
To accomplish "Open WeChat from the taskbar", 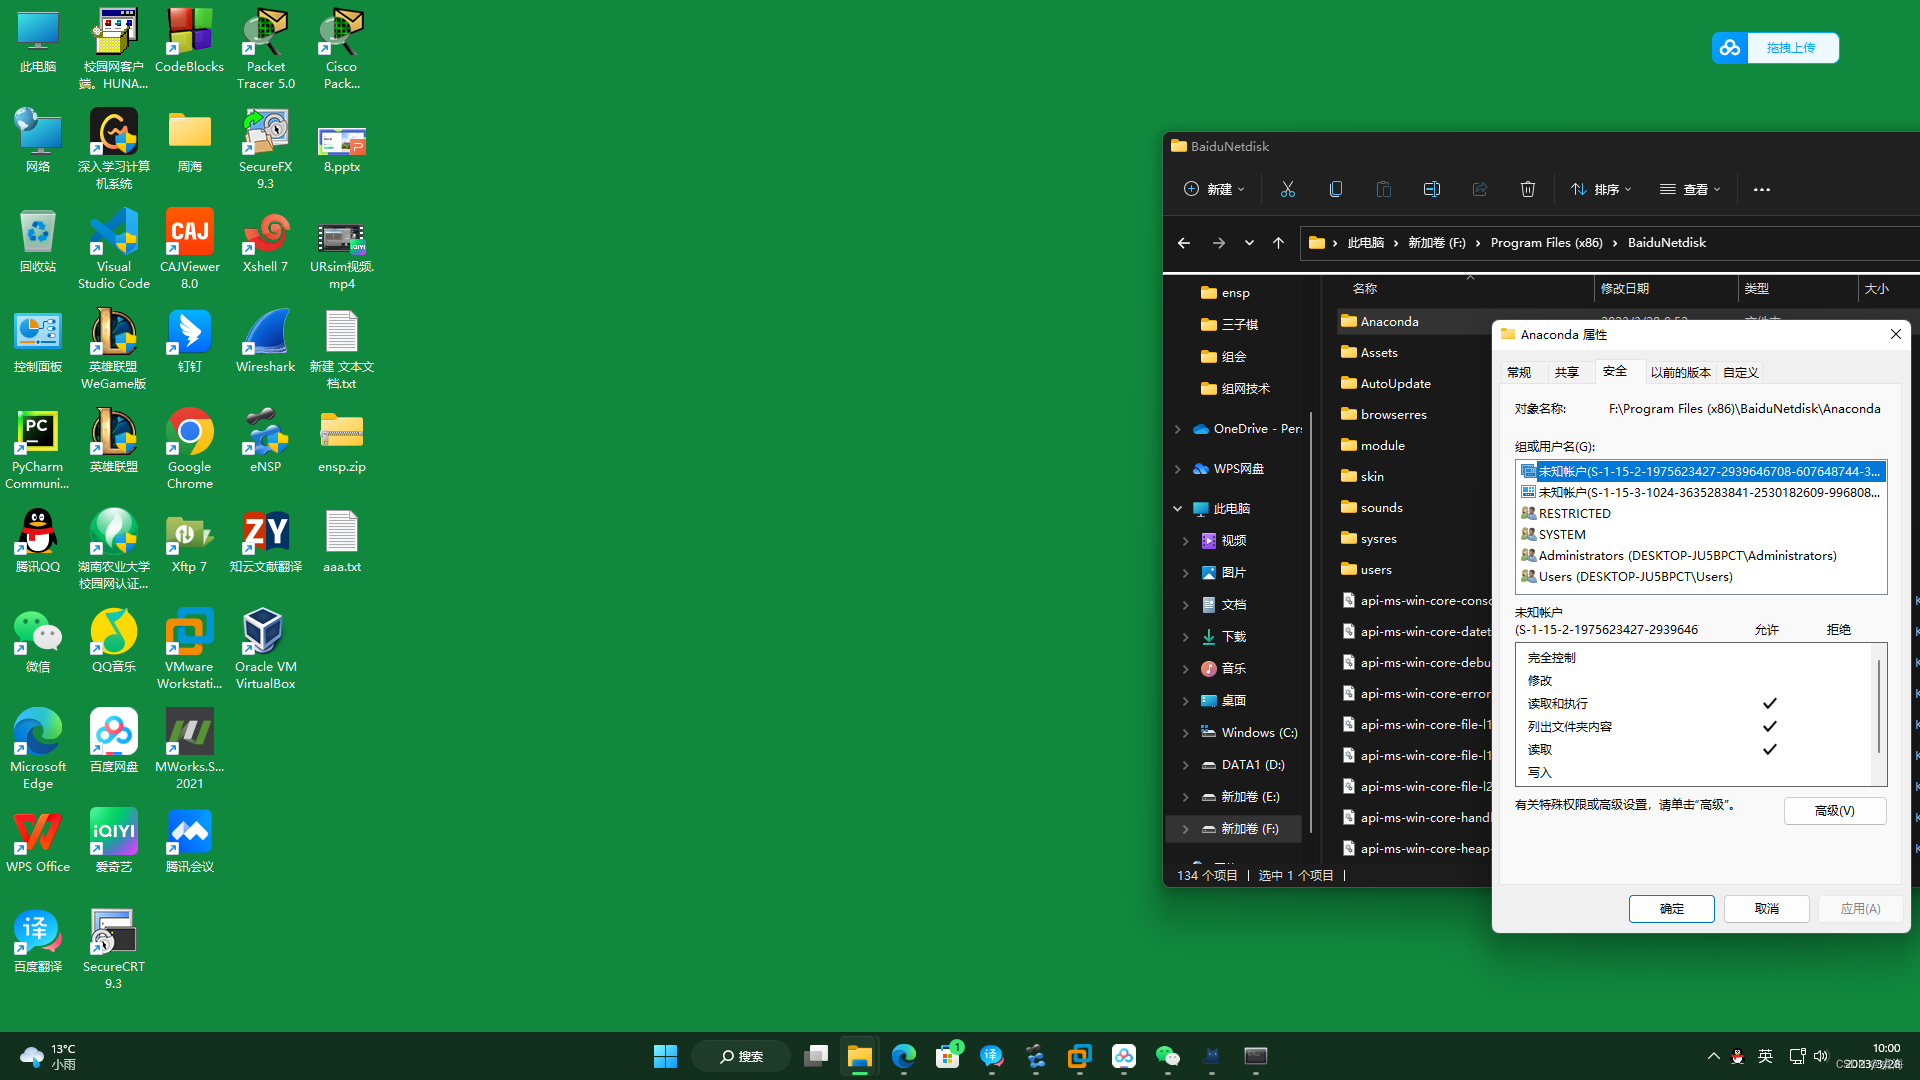I will pos(1167,1056).
